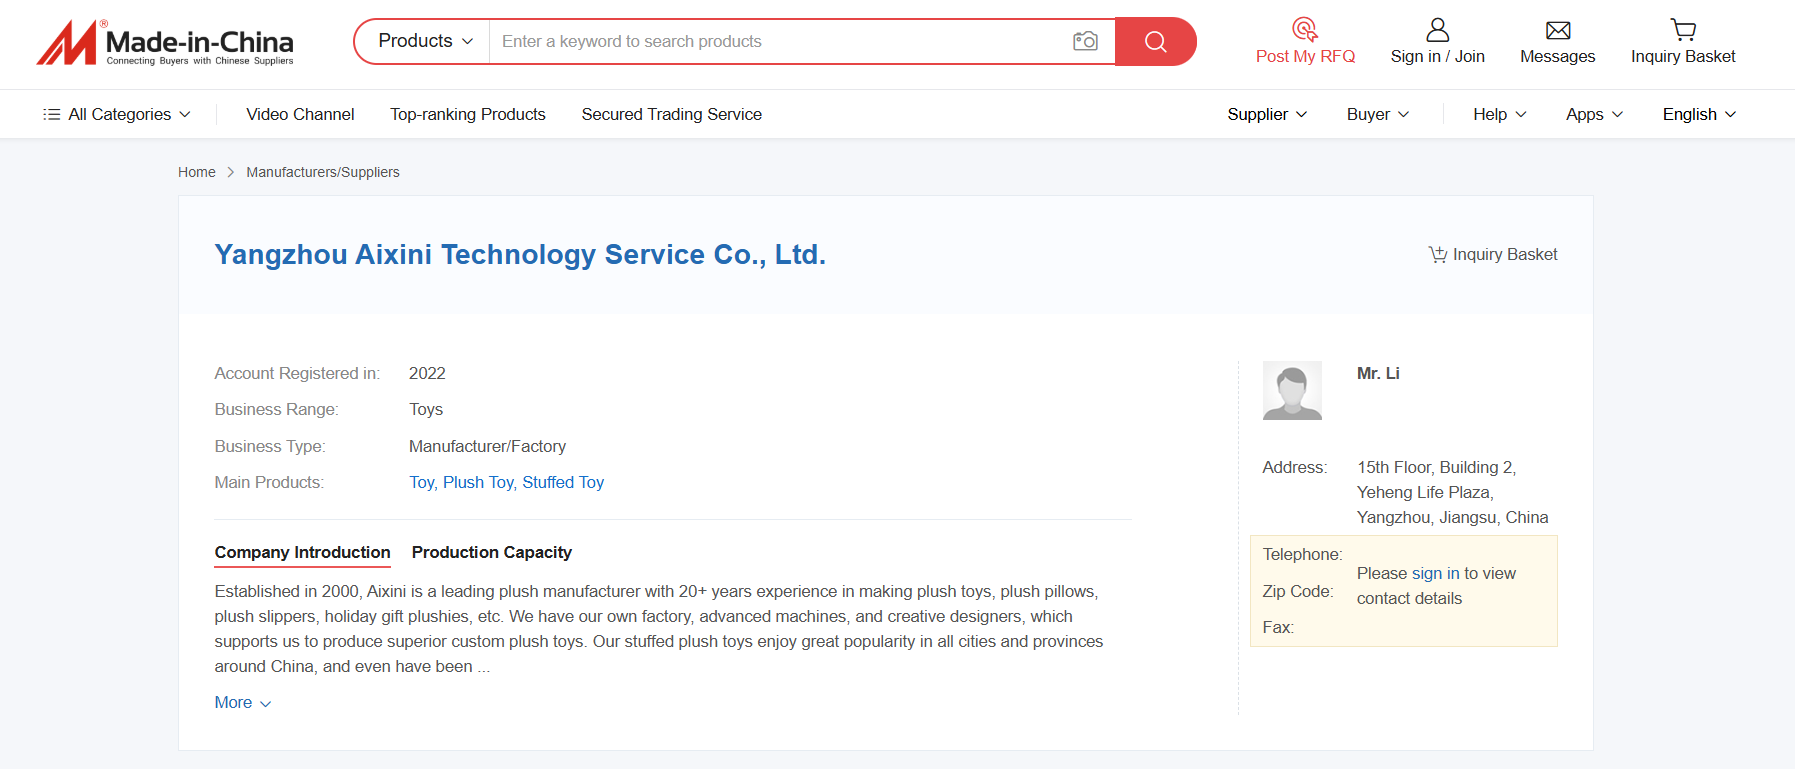
Task: Open the Help dropdown menu
Action: click(1500, 114)
